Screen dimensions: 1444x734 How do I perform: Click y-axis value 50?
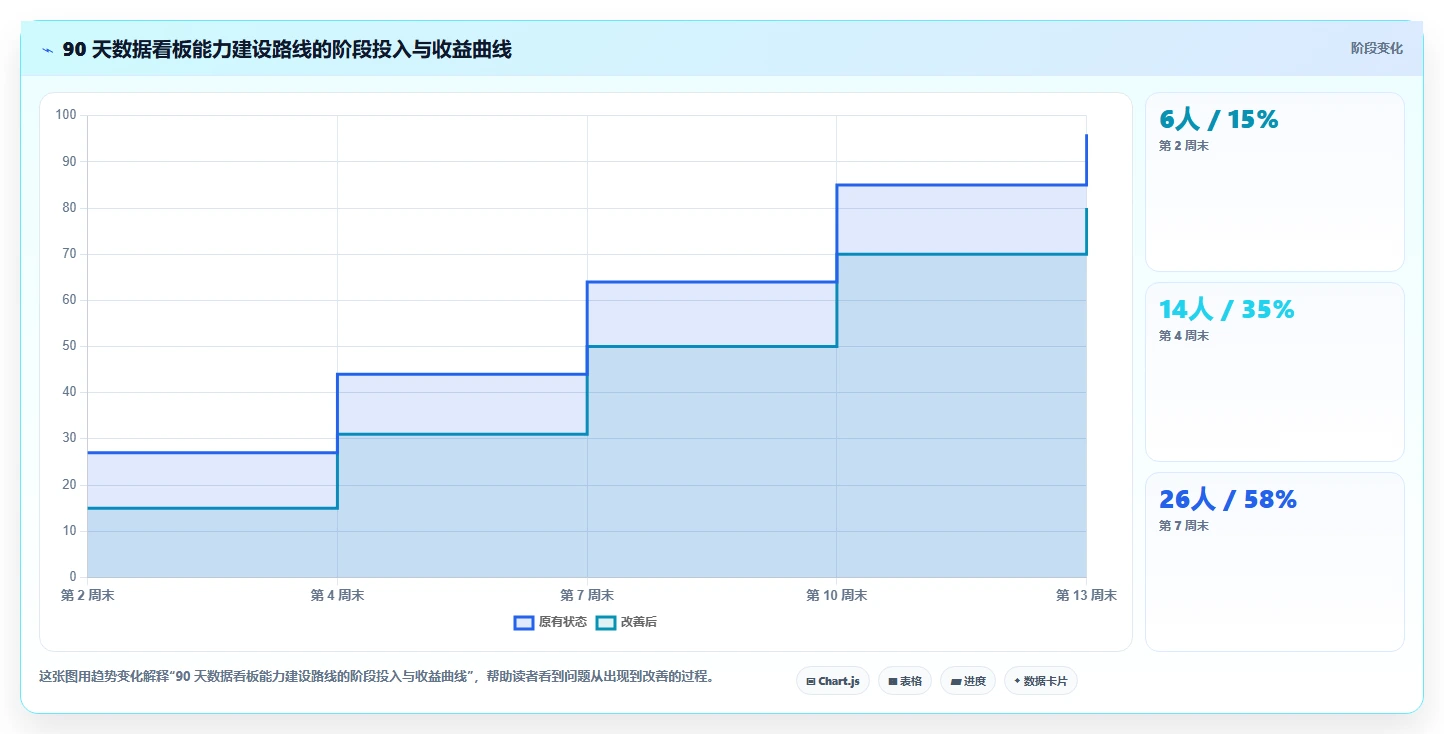click(x=69, y=346)
